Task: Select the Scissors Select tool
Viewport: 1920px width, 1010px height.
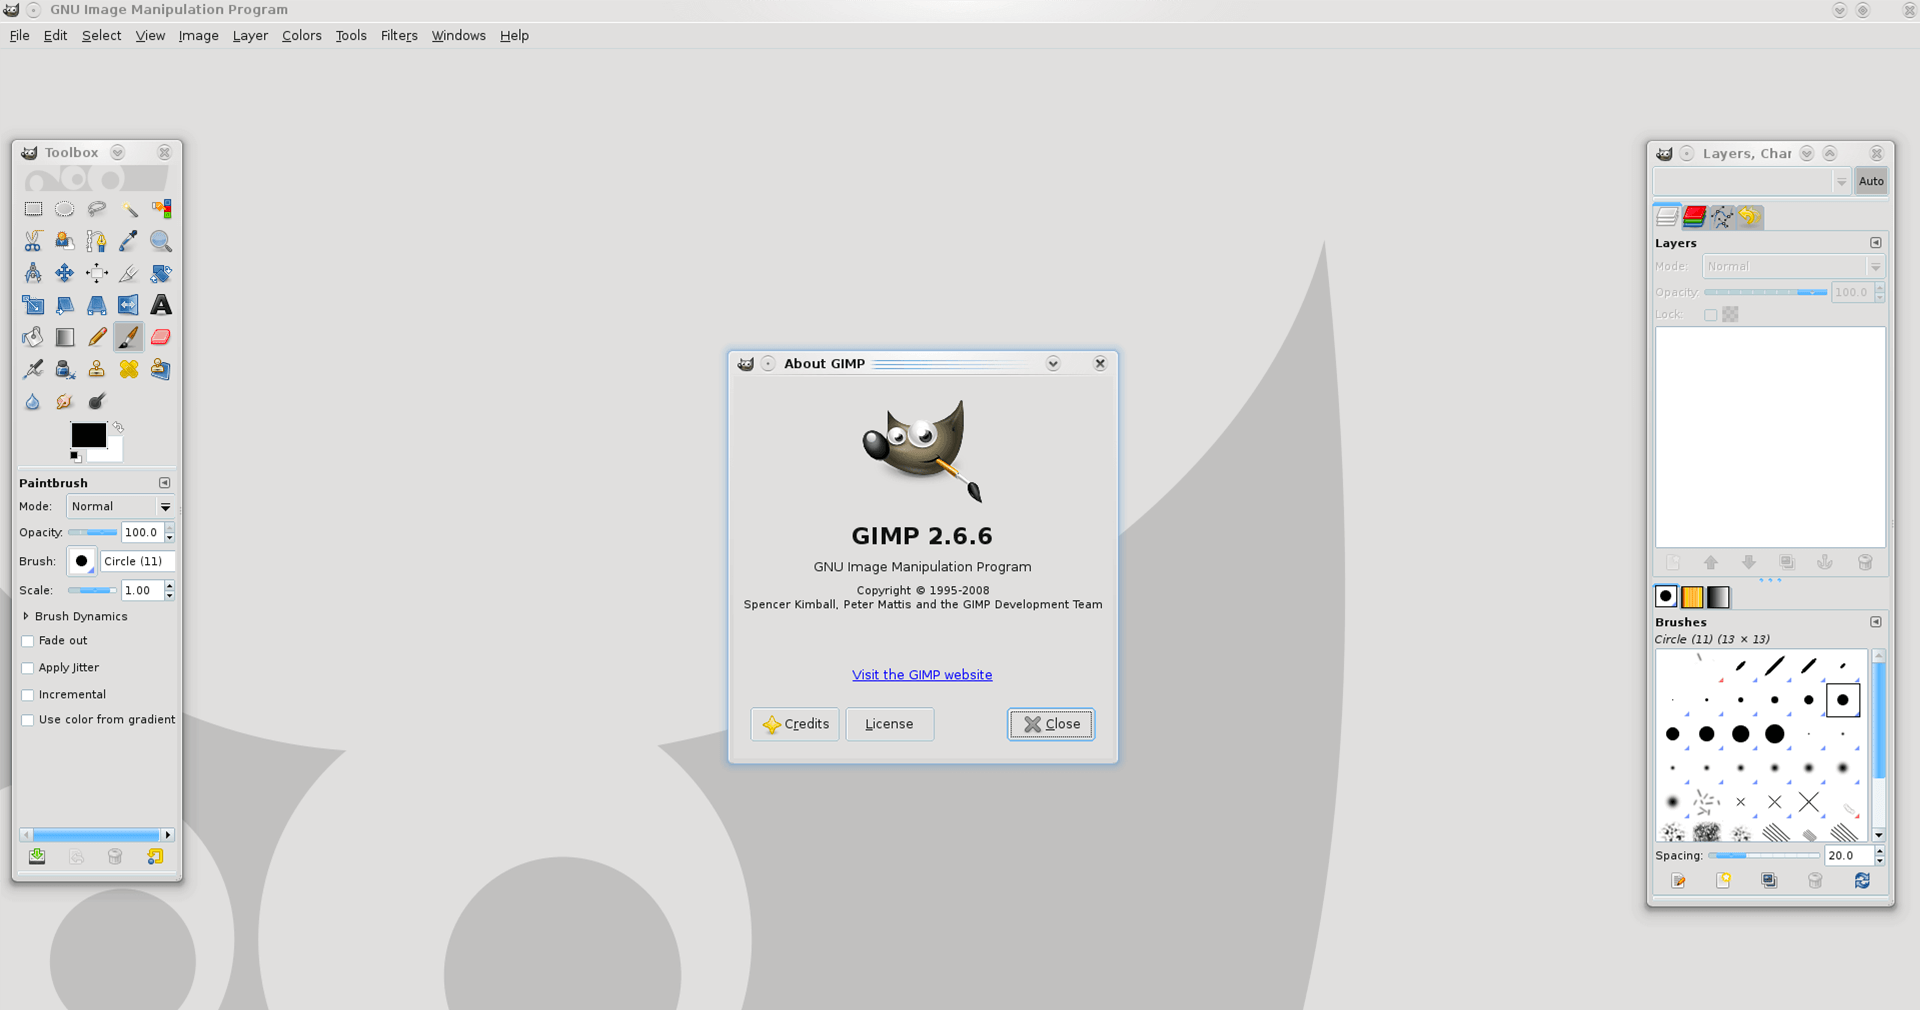Action: 33,241
